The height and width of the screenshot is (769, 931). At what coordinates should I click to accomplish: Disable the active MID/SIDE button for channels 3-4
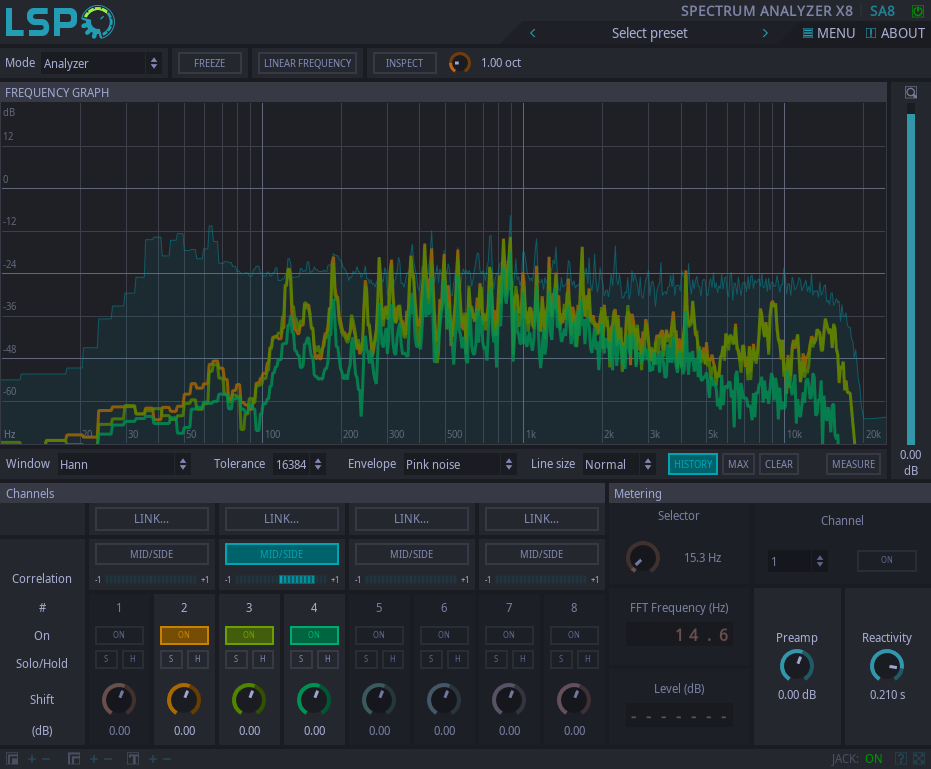tap(282, 554)
